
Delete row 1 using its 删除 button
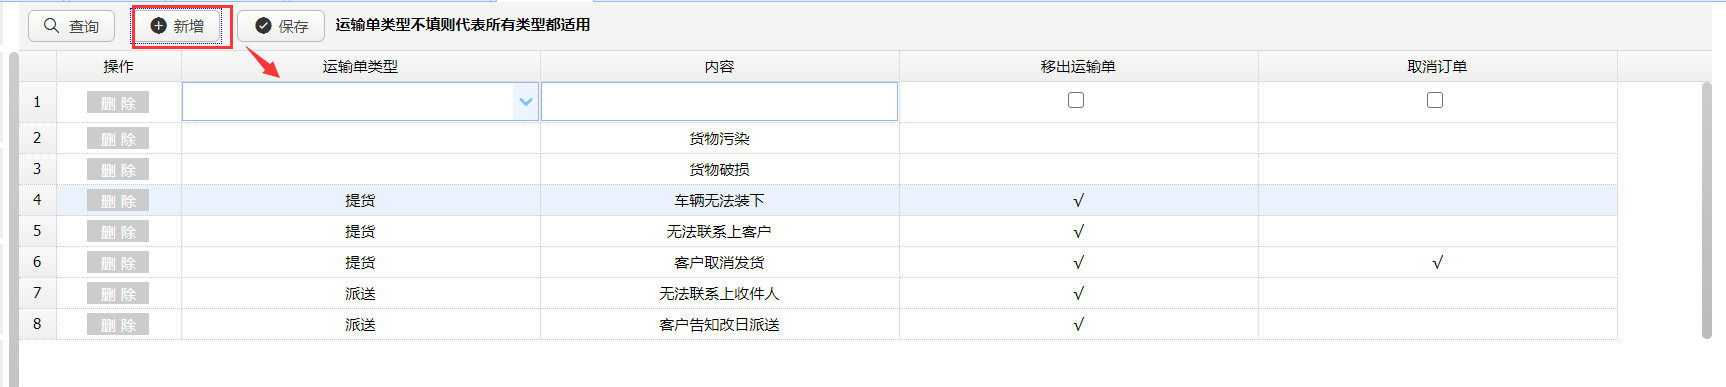118,103
